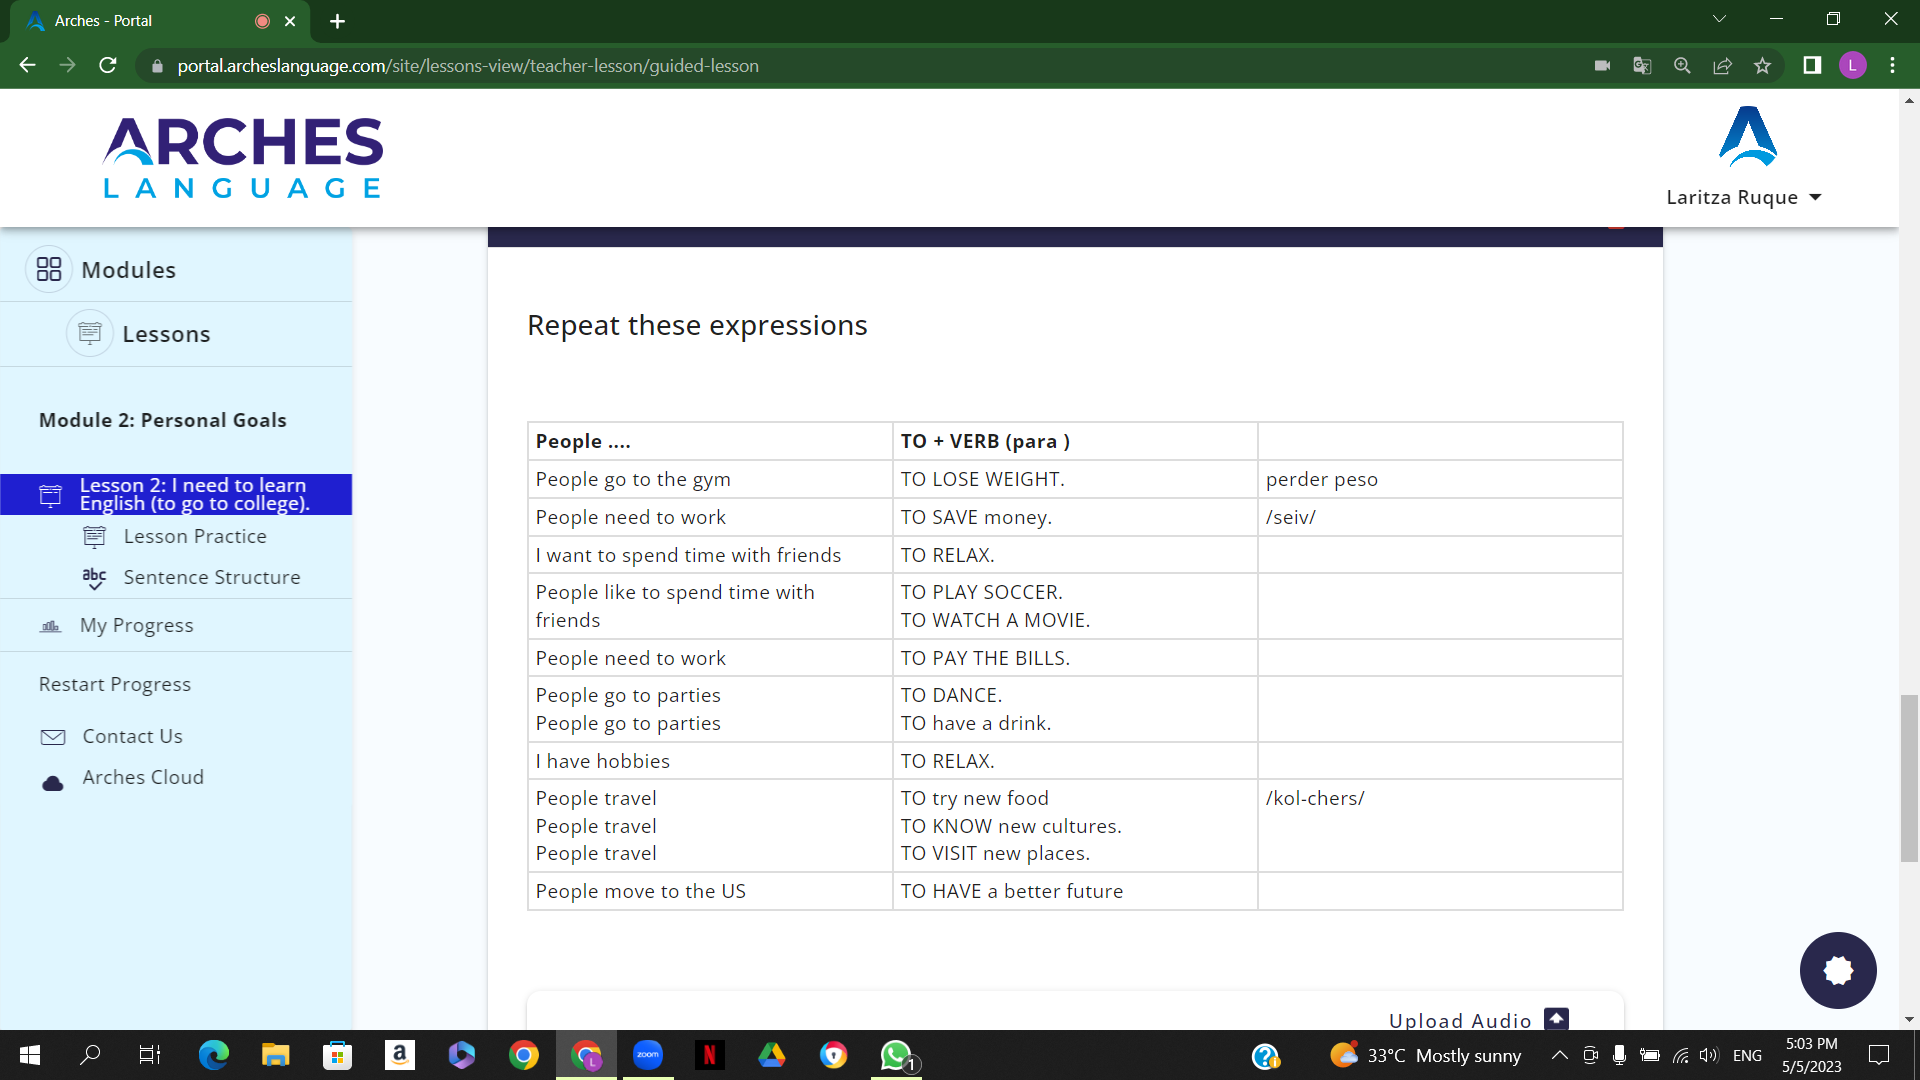
Task: Open Lesson Practice
Action: point(195,536)
